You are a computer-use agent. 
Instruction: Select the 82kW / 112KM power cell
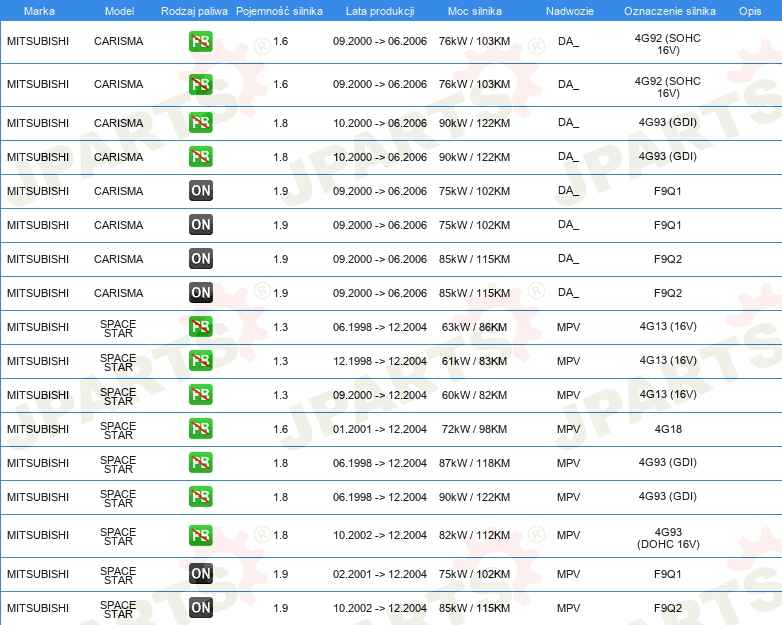coord(474,535)
